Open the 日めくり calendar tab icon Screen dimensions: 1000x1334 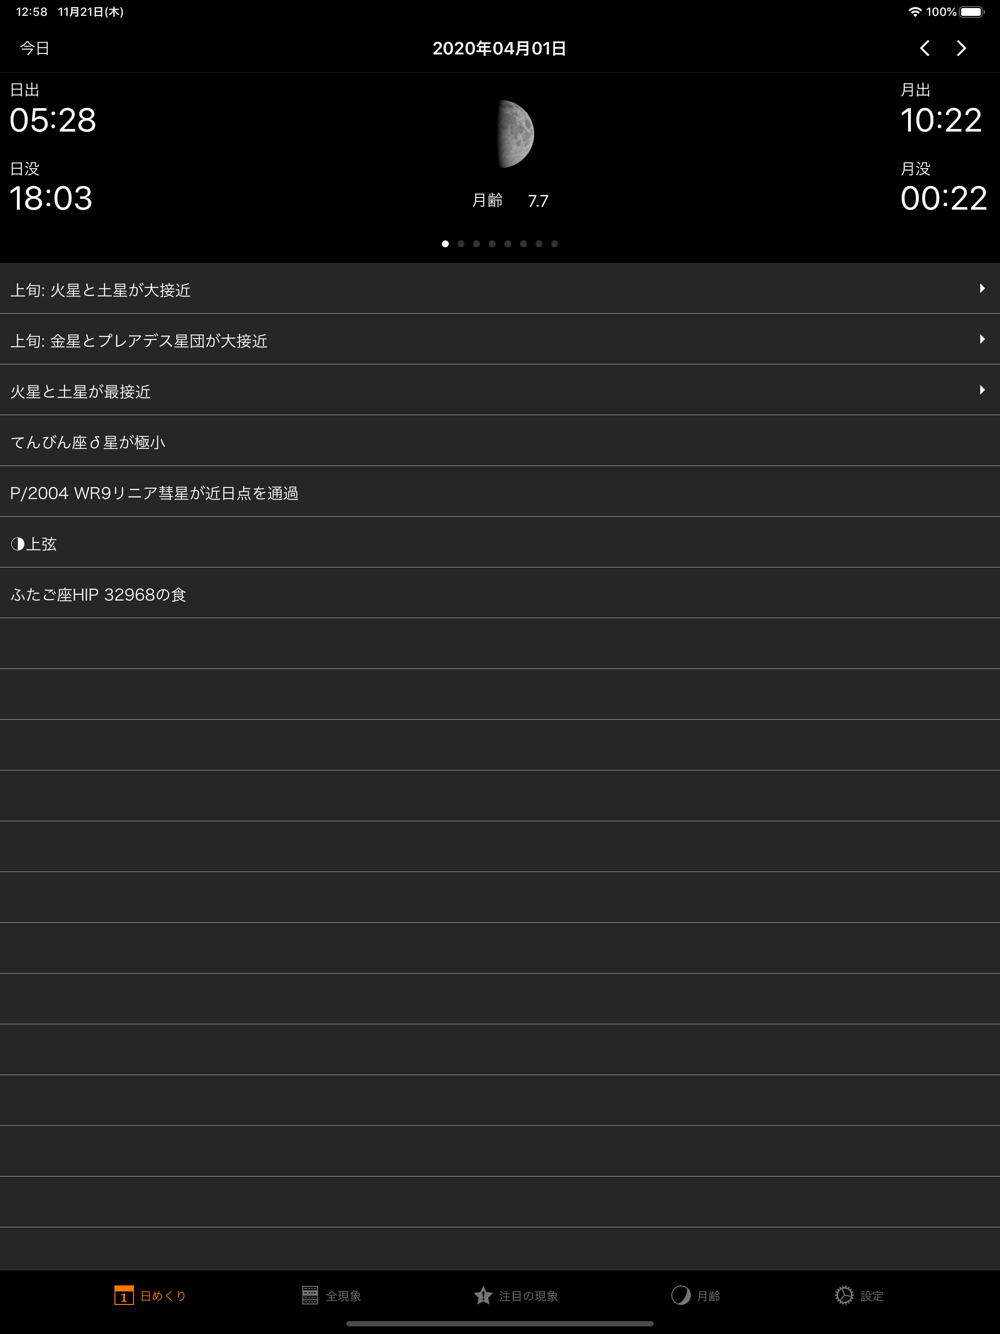[x=124, y=1295]
